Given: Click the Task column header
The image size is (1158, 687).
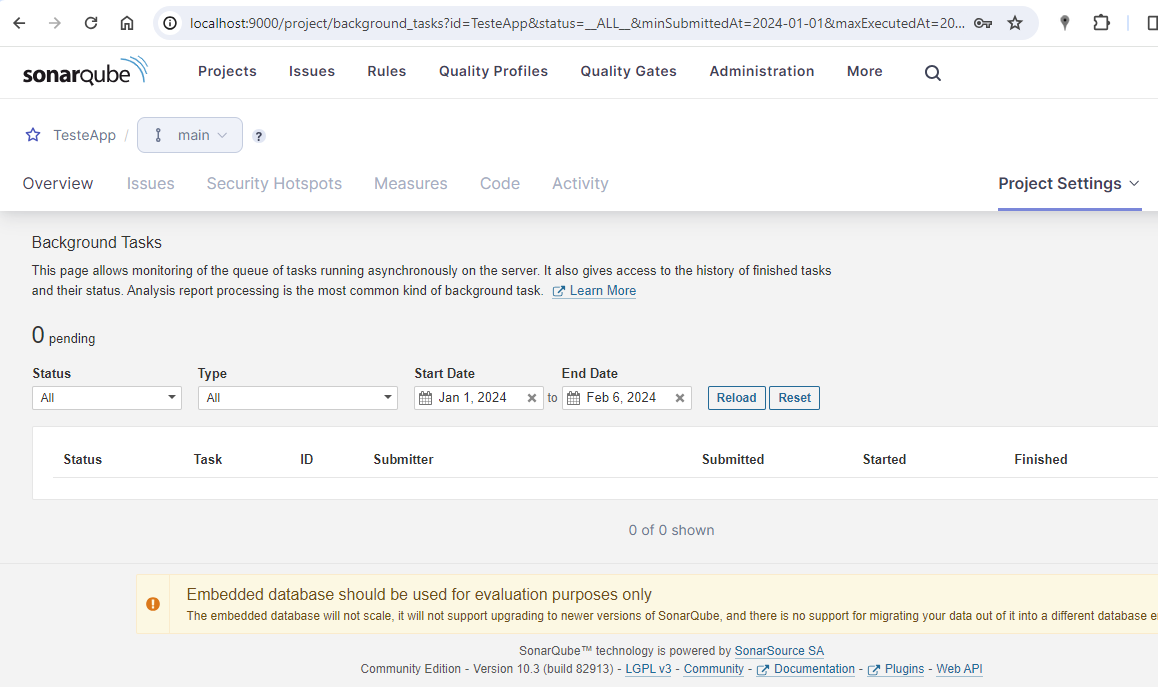Looking at the screenshot, I should [x=208, y=459].
